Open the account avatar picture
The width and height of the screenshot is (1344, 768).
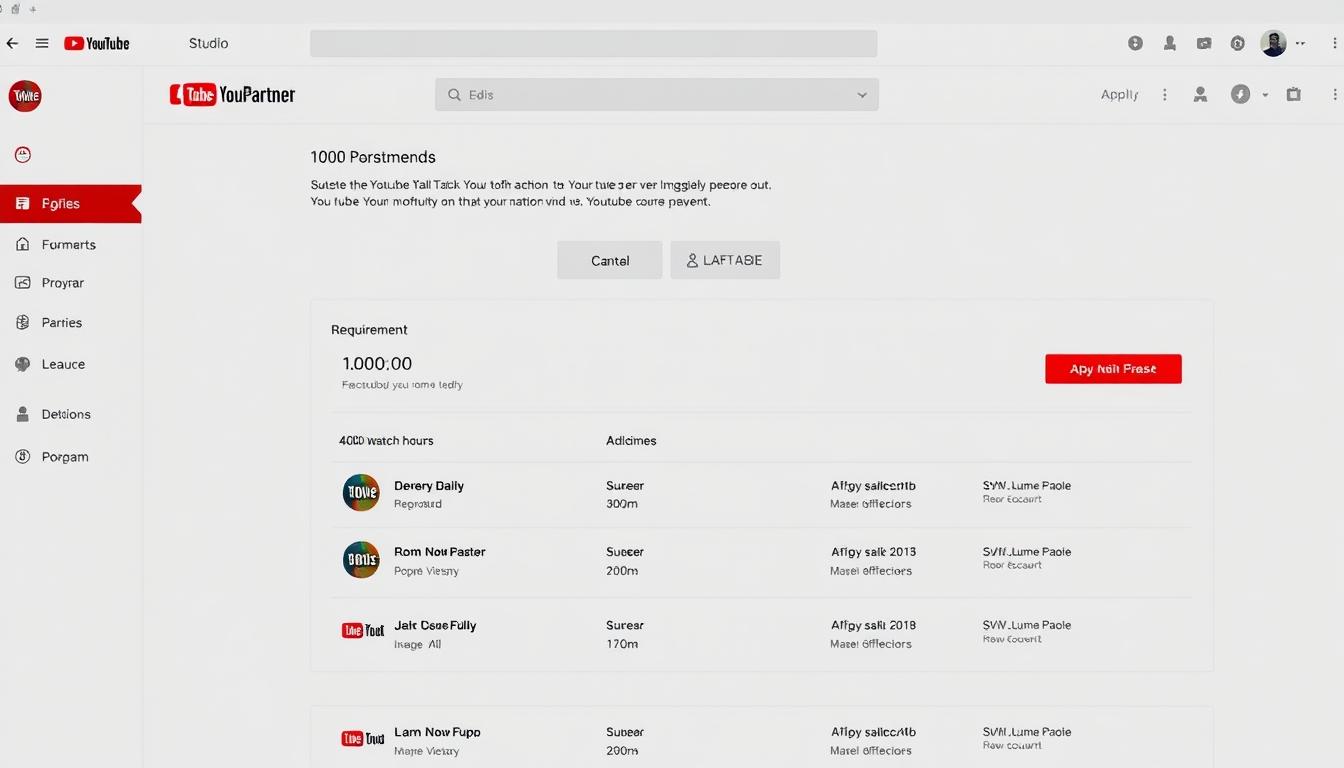click(1273, 43)
